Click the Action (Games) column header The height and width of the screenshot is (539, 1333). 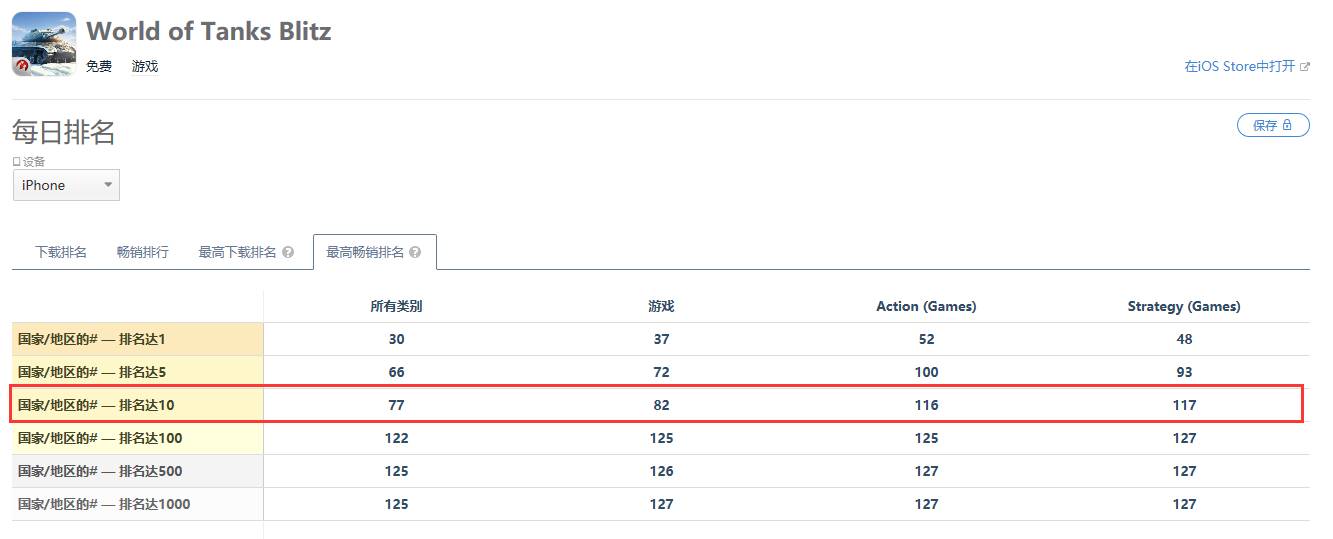click(x=926, y=307)
